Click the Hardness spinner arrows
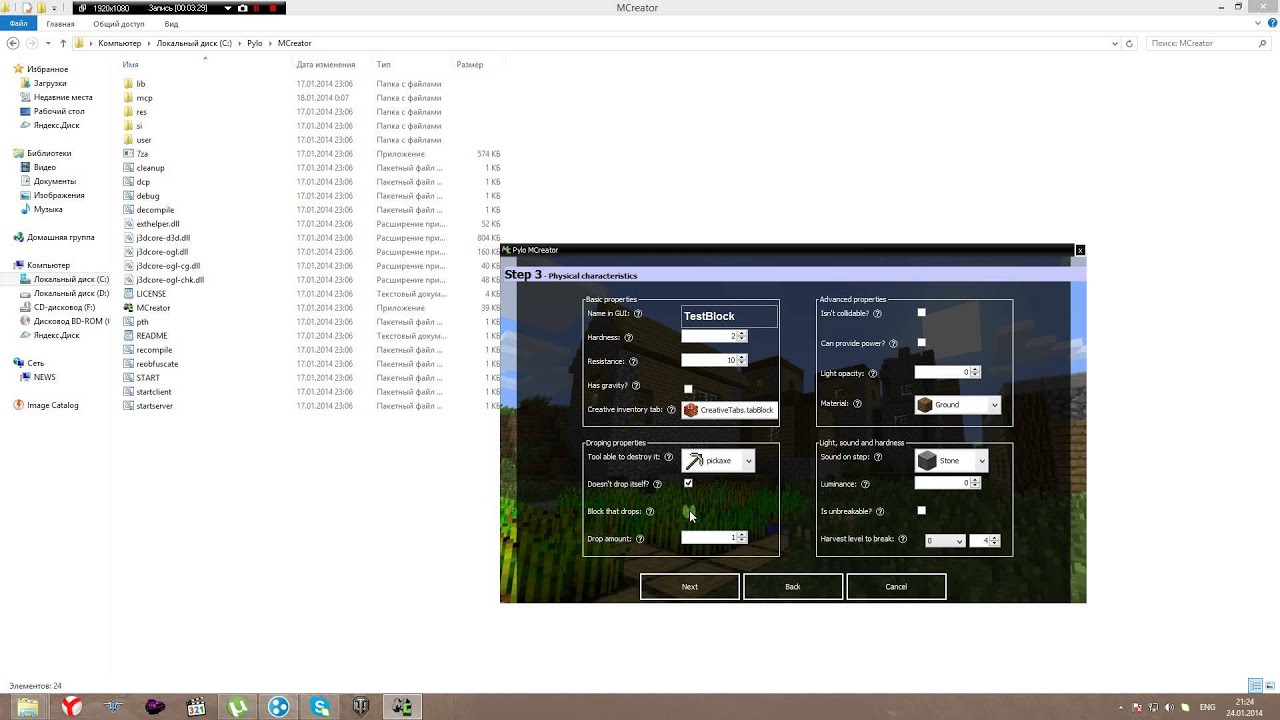 click(742, 337)
